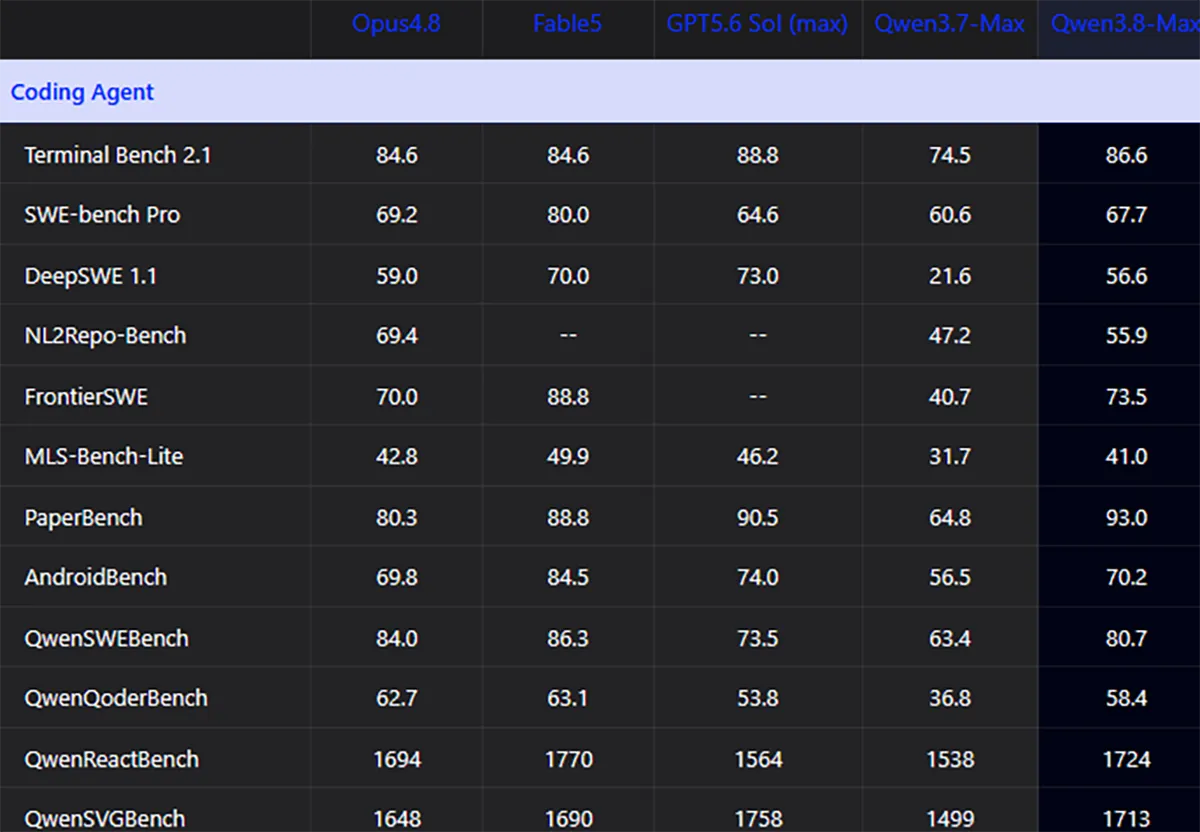Select the FrontierSWE row label
The height and width of the screenshot is (832, 1200).
(x=86, y=397)
